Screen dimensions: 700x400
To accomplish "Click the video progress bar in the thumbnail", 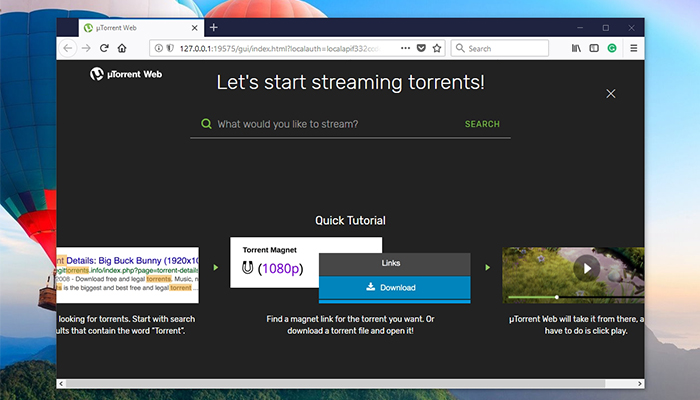I will [576, 297].
